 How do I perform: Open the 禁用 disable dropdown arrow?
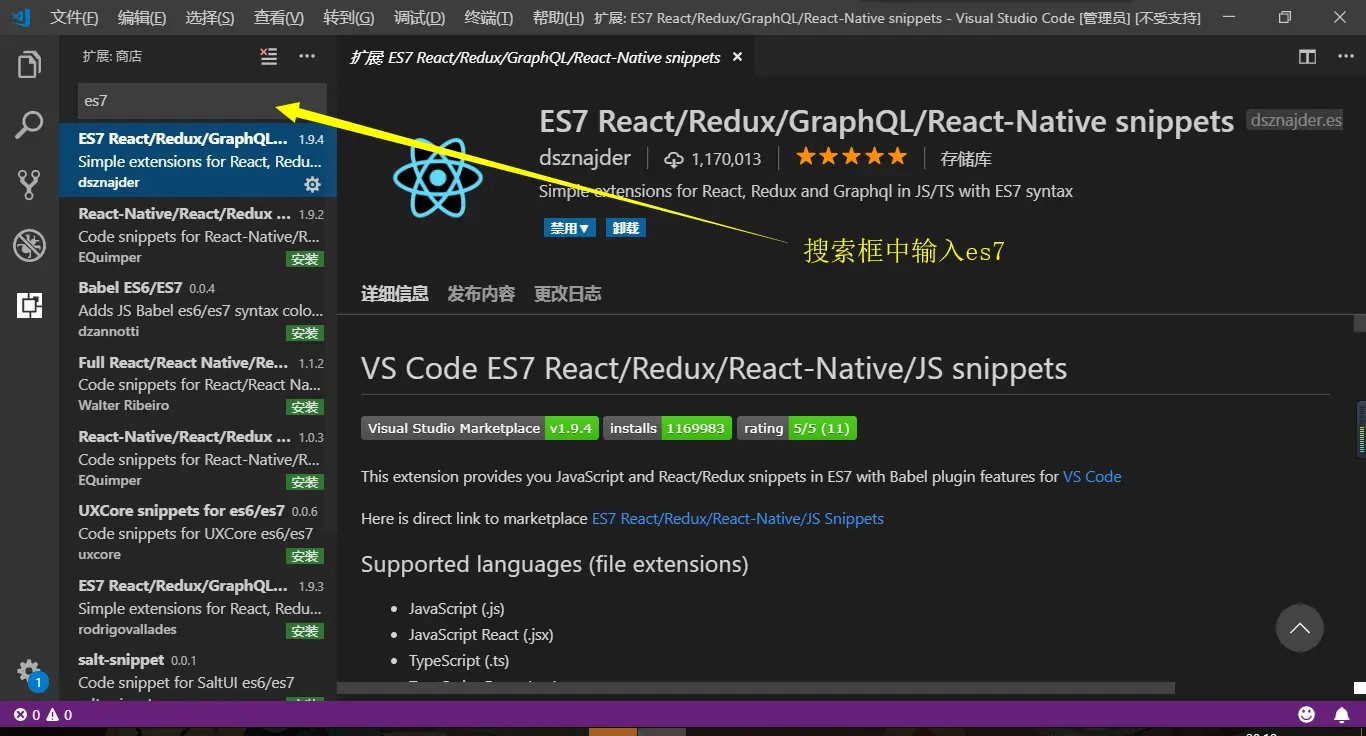tap(584, 227)
